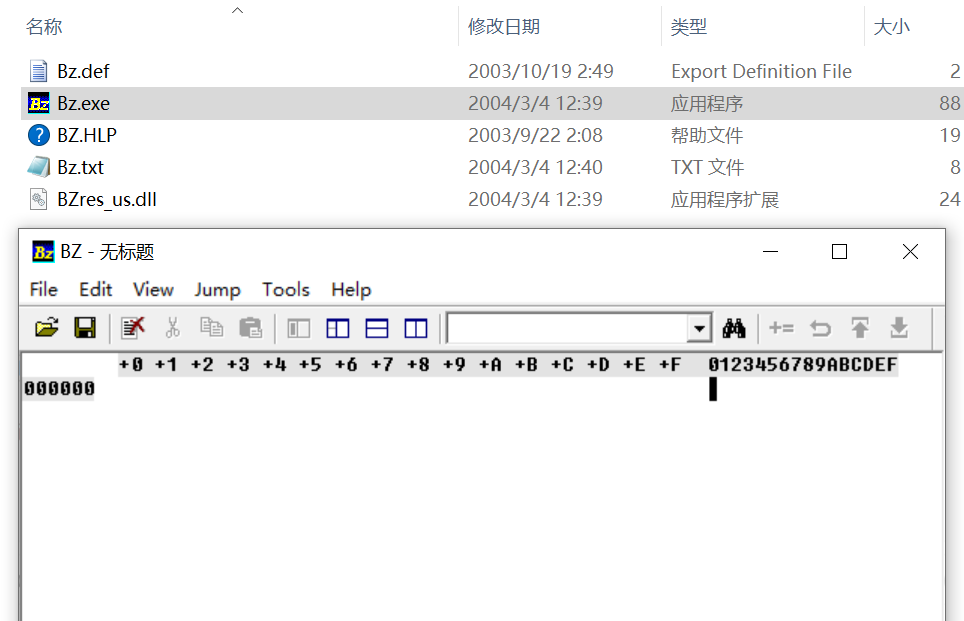Toggle the gray bitmap view pane icon

coord(299,328)
